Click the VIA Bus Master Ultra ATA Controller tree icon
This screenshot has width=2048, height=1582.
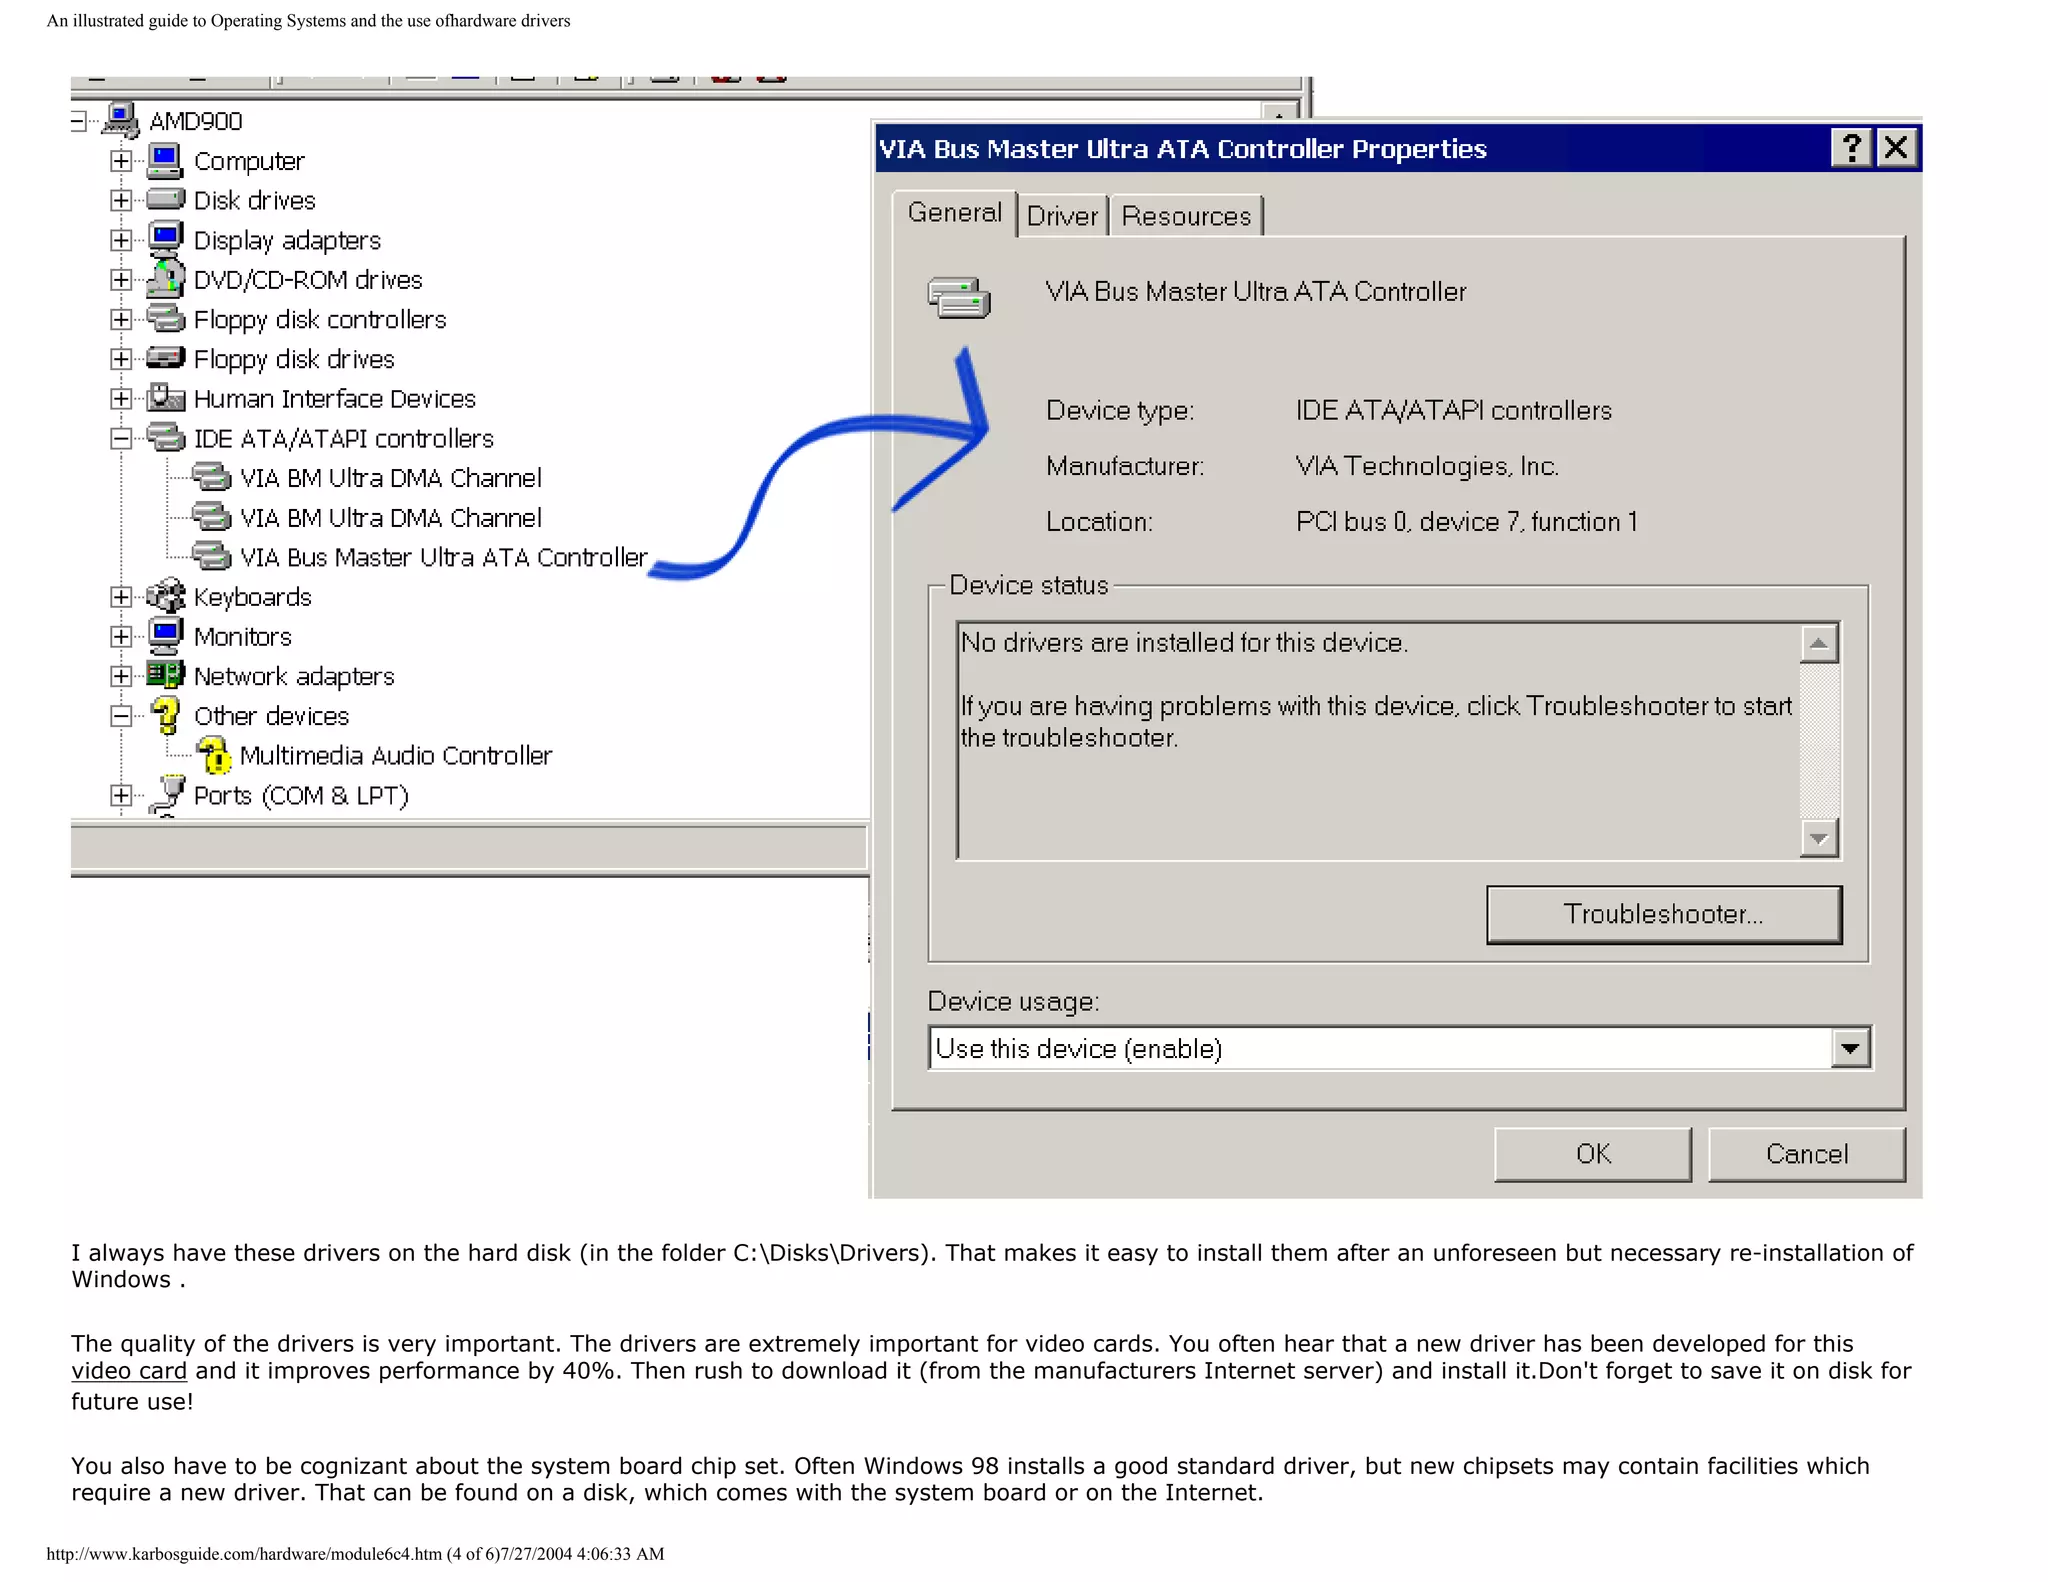tap(211, 556)
